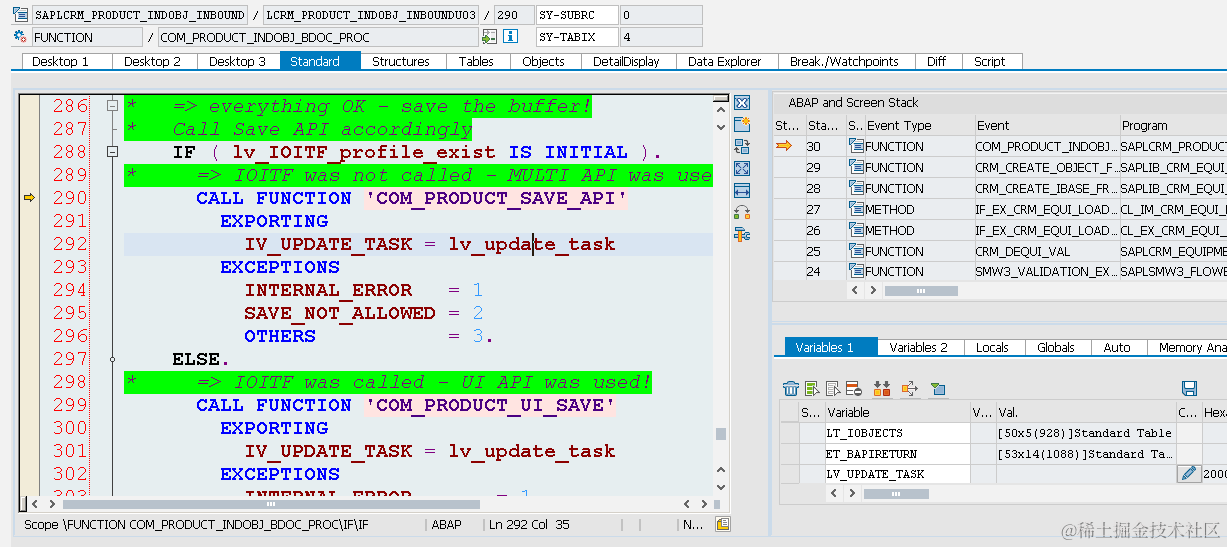Click the save floppy disk icon
The width and height of the screenshot is (1227, 547).
pyautogui.click(x=1189, y=389)
